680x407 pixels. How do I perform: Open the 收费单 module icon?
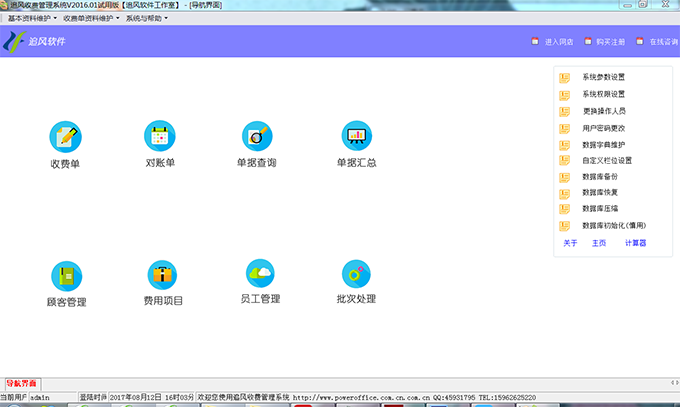click(65, 137)
